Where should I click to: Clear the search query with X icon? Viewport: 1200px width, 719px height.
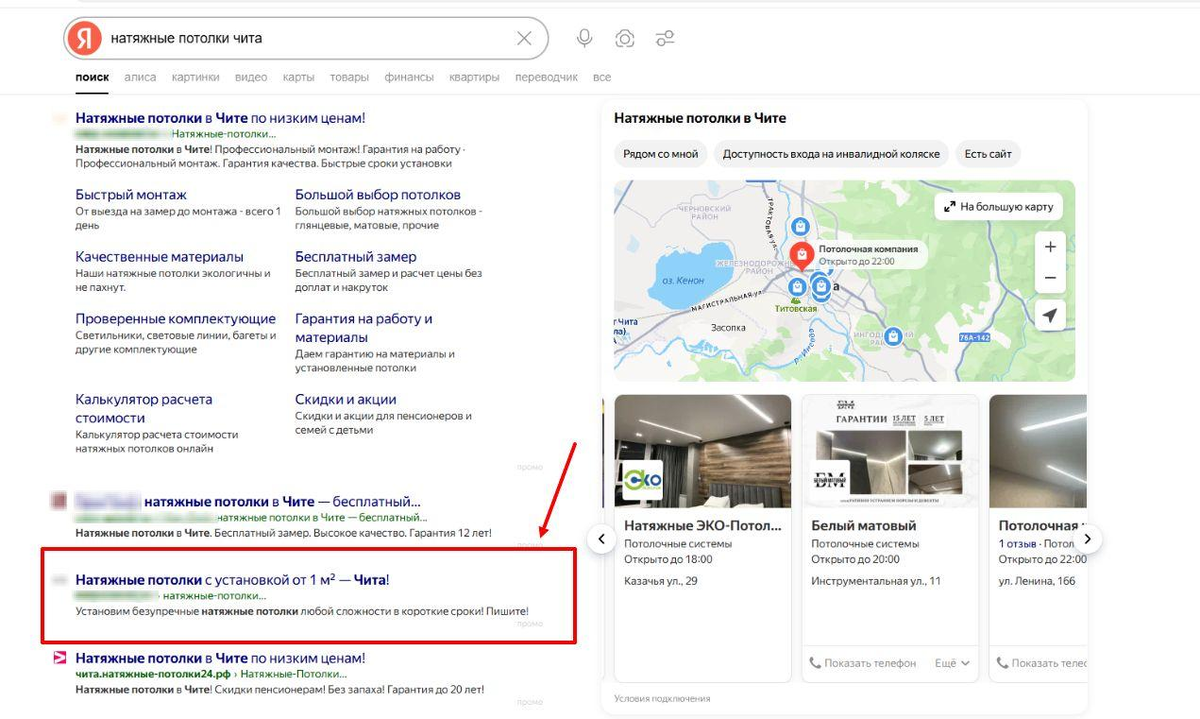[524, 38]
